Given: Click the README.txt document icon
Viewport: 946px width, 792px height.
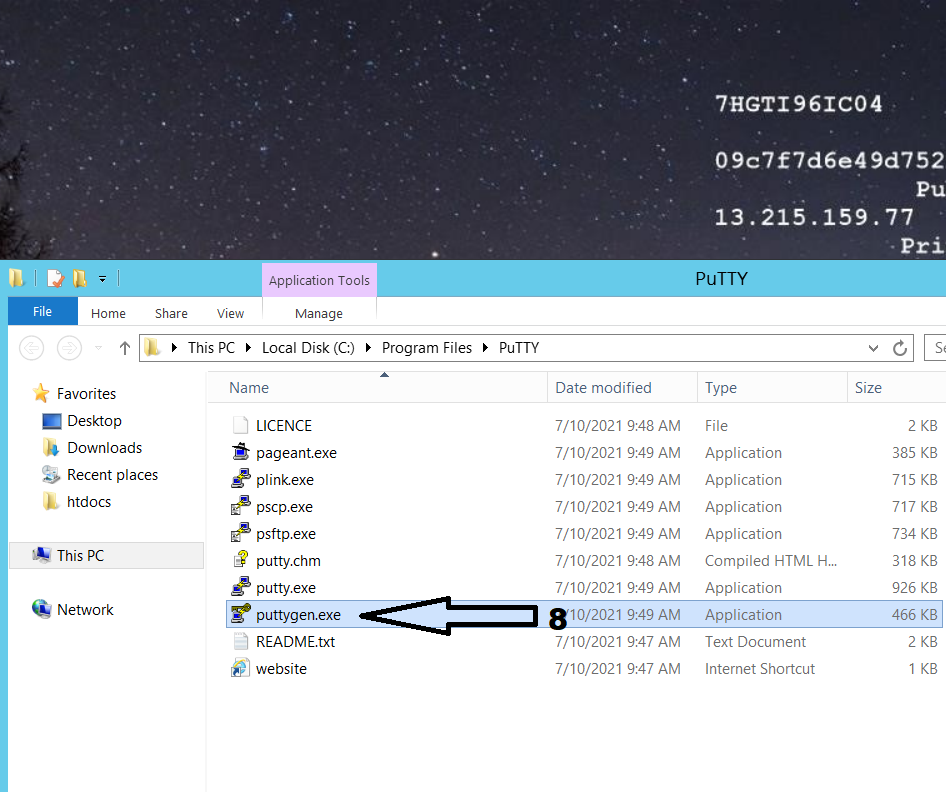Looking at the screenshot, I should point(241,641).
